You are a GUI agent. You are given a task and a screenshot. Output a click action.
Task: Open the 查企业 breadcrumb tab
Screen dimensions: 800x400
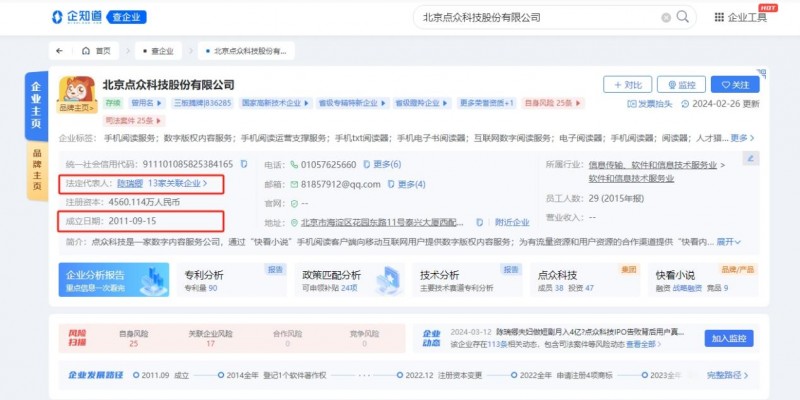[158, 51]
